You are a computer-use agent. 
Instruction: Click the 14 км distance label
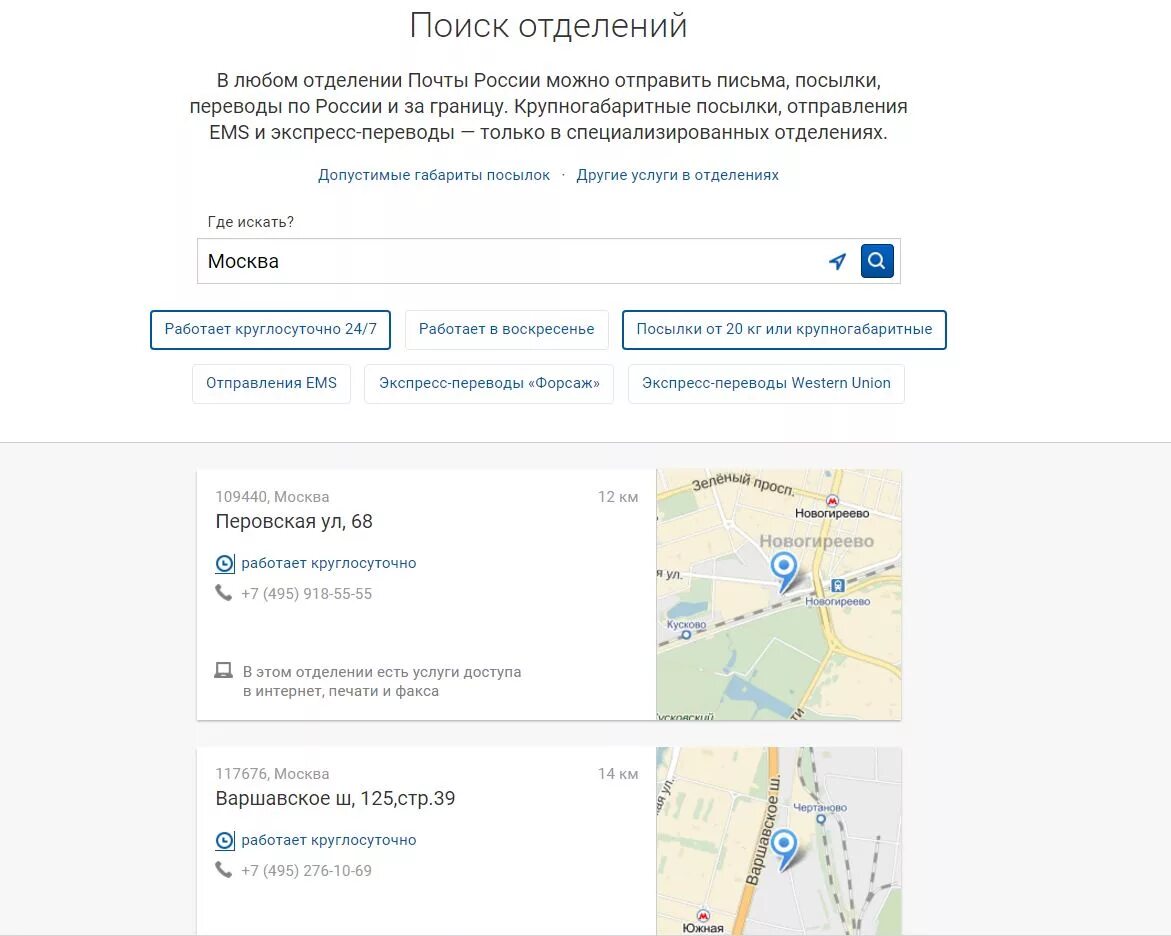pyautogui.click(x=618, y=774)
